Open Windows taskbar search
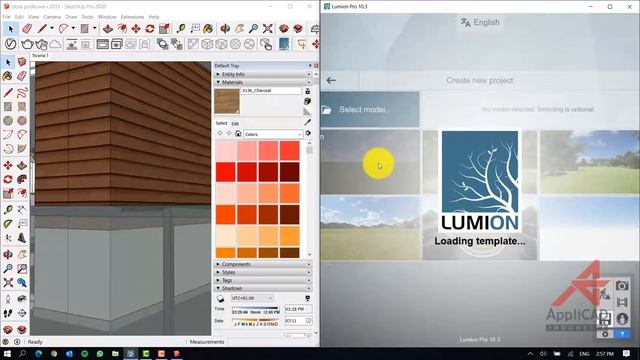Image resolution: width=640 pixels, height=360 pixels. click(23, 353)
